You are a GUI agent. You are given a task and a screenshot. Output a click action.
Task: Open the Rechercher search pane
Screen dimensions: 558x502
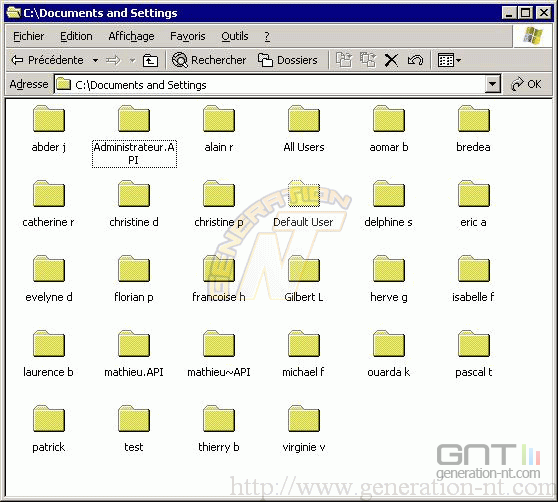click(x=209, y=60)
